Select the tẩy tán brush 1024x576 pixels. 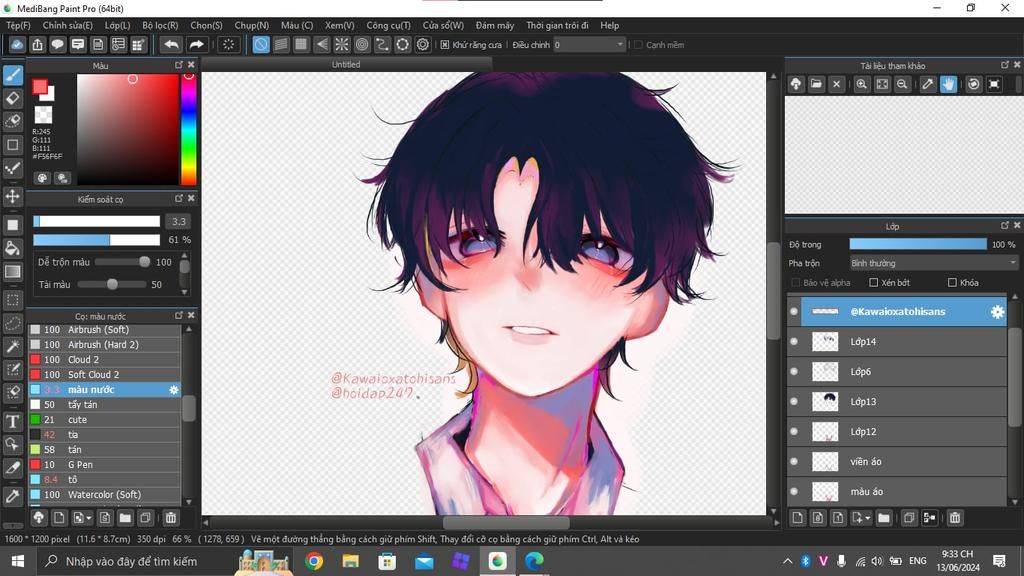pos(104,405)
